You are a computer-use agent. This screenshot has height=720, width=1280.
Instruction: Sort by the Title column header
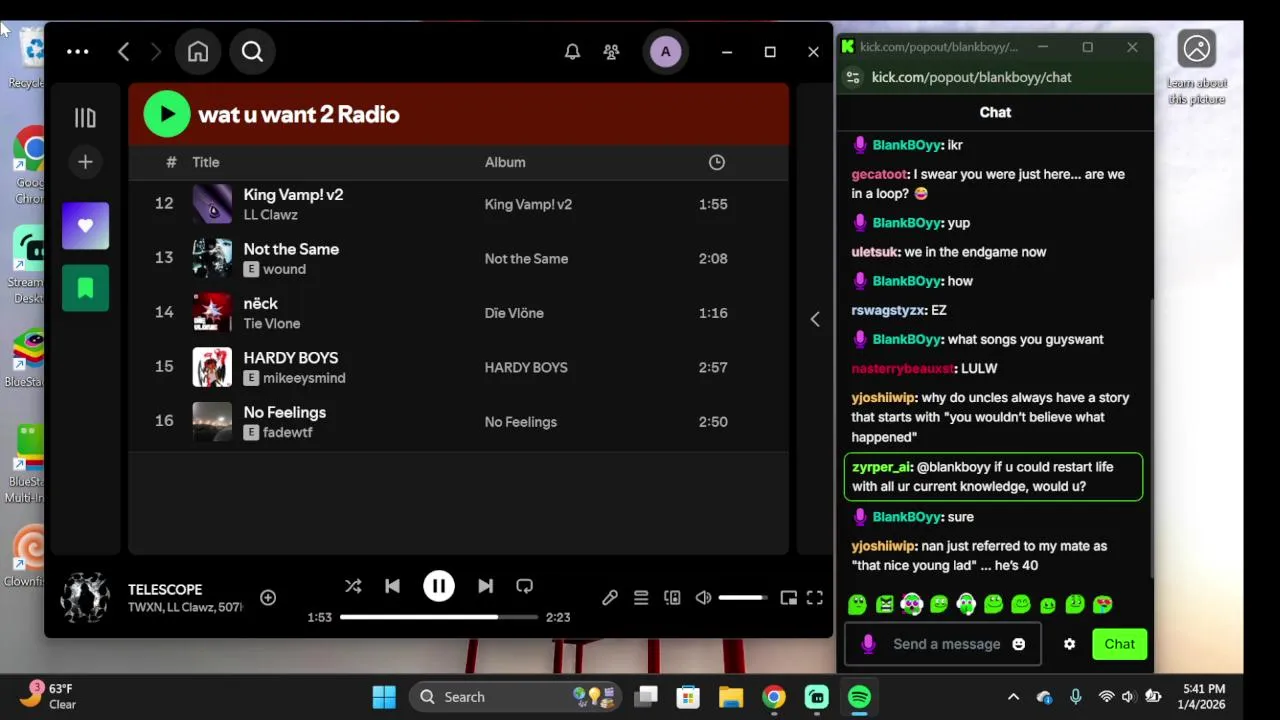[x=206, y=162]
